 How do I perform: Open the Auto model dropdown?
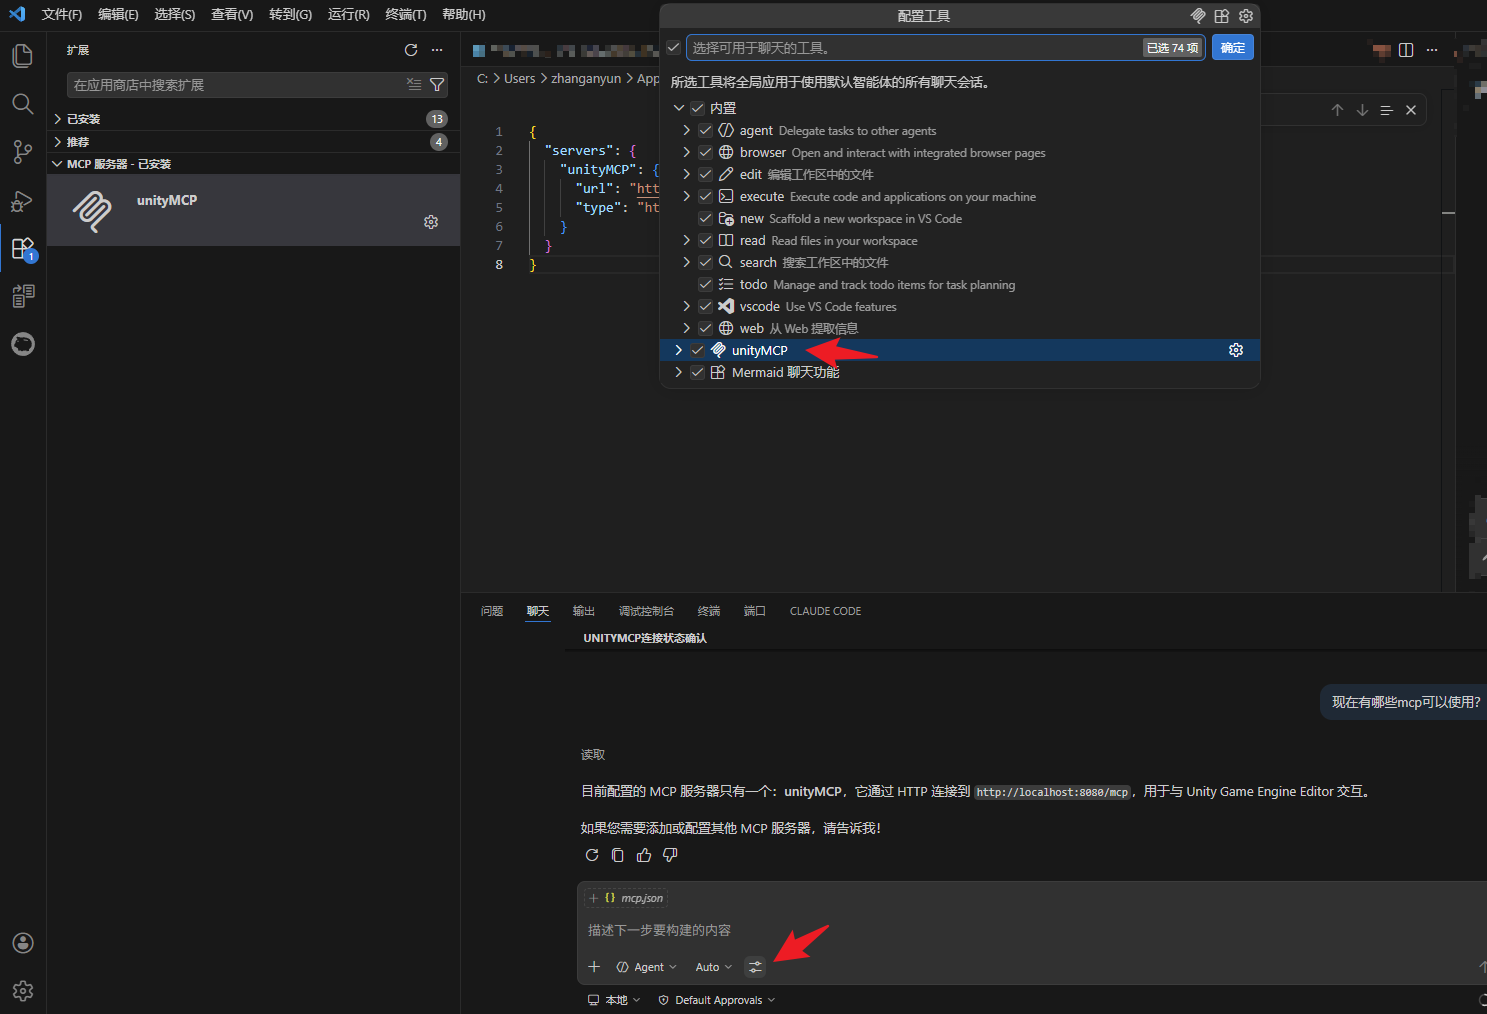point(714,967)
